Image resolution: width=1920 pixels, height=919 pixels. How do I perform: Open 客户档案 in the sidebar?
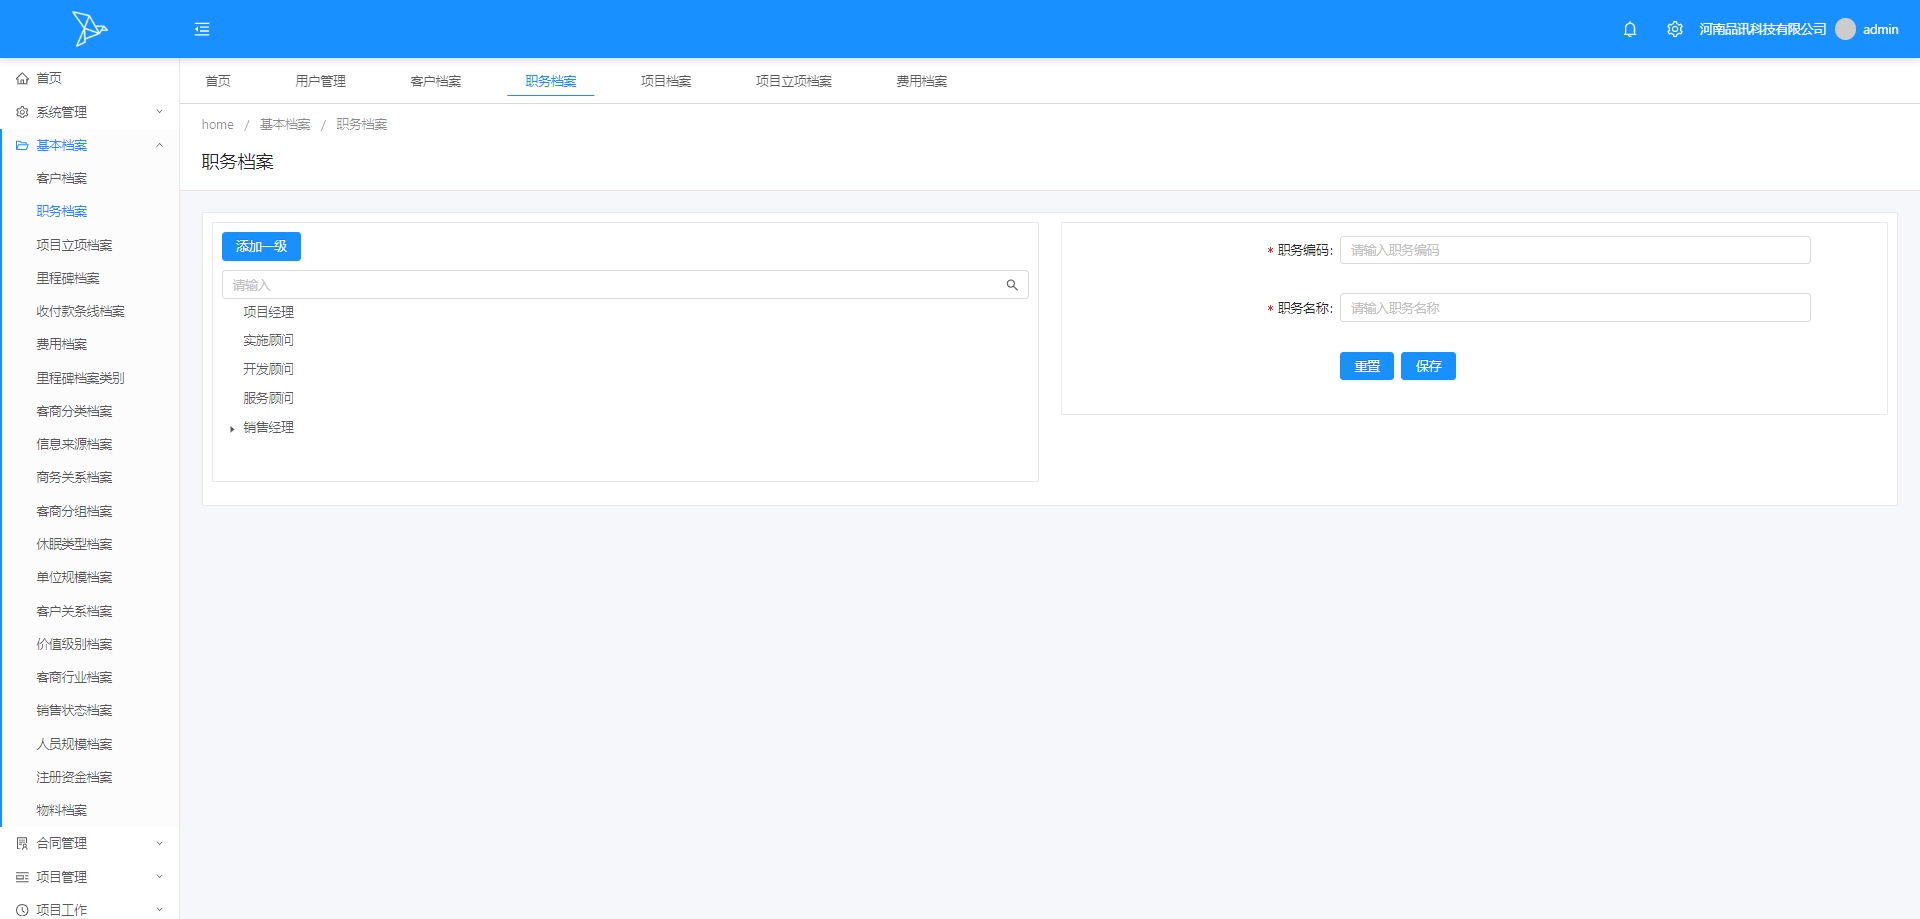coord(62,178)
